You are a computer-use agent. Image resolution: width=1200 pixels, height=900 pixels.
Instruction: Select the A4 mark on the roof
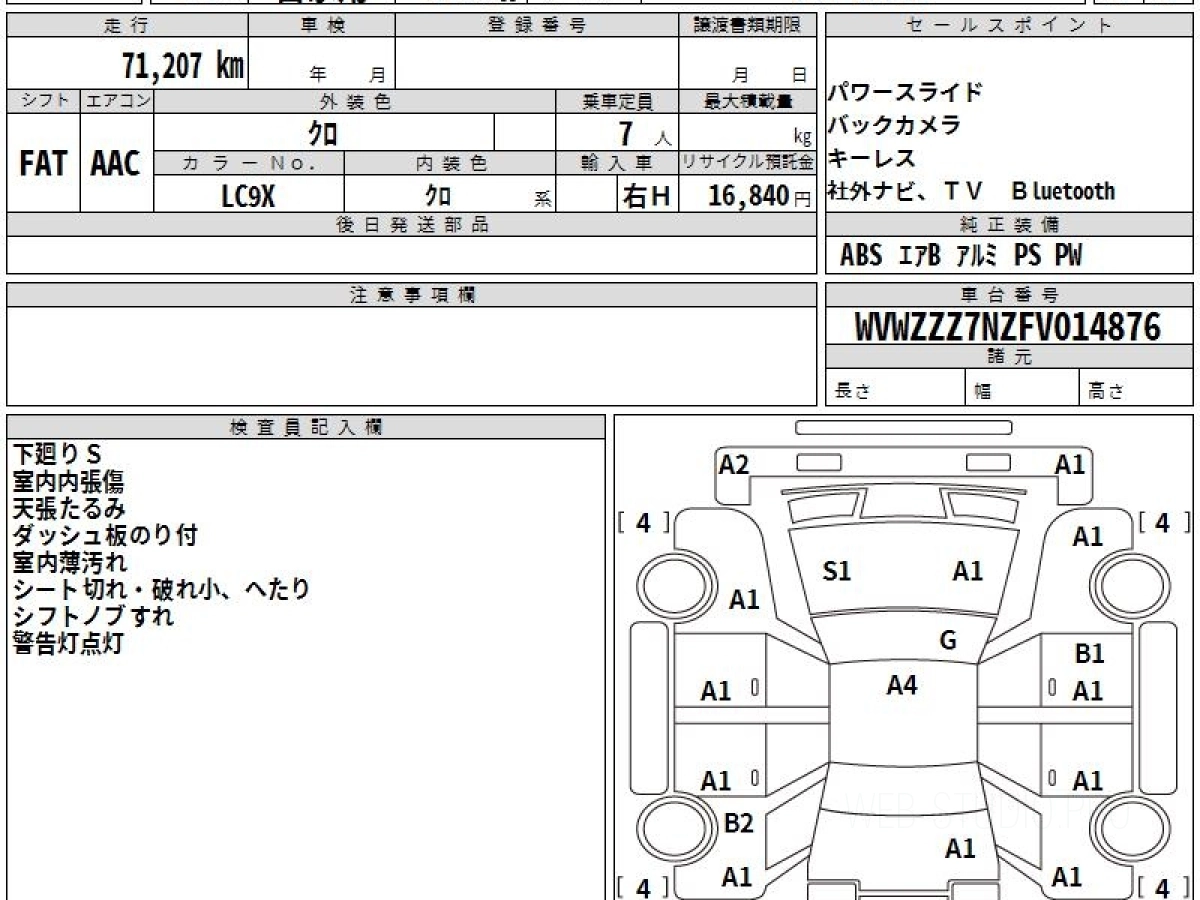902,685
